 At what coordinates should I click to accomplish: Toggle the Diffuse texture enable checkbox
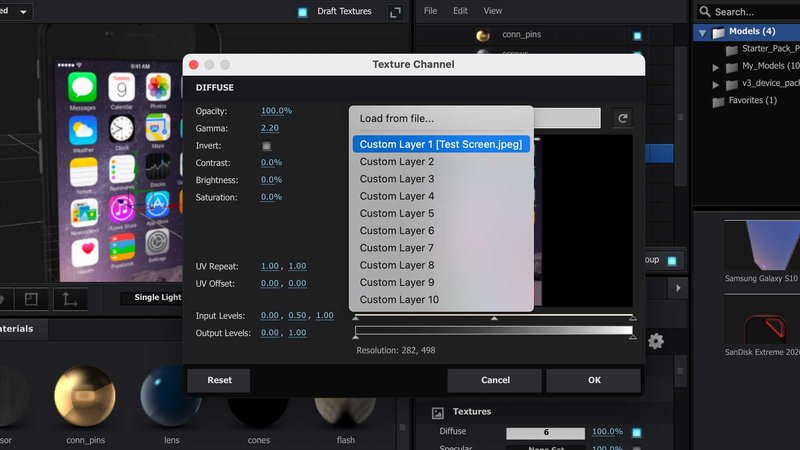(x=637, y=433)
